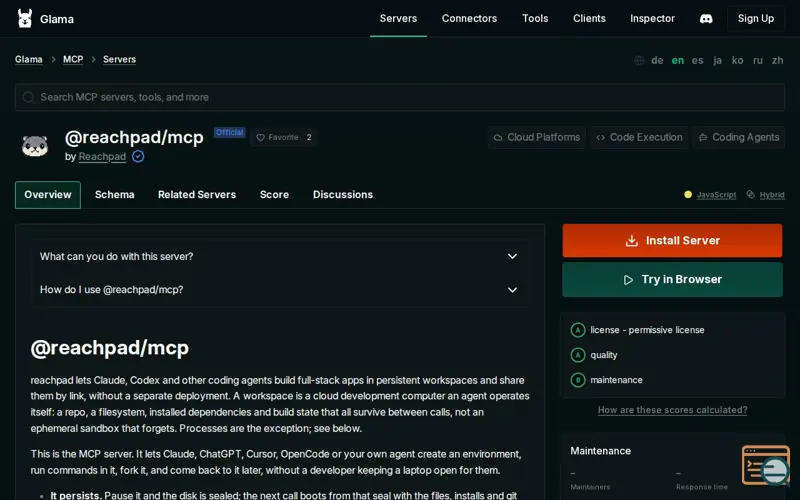The image size is (800, 500).
Task: Click the 'license - permissive license' text
Action: click(x=647, y=330)
